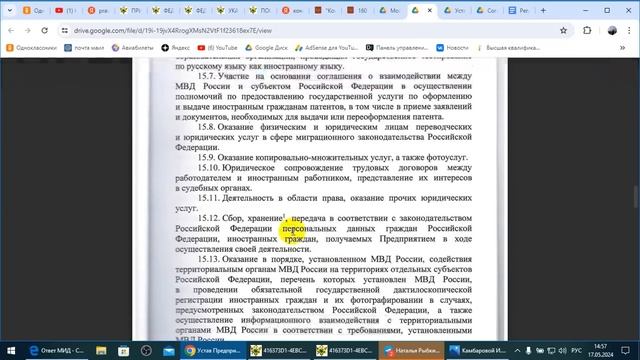The height and width of the screenshot is (360, 640).
Task: Open the Windows Start menu
Action: [x=11, y=351]
